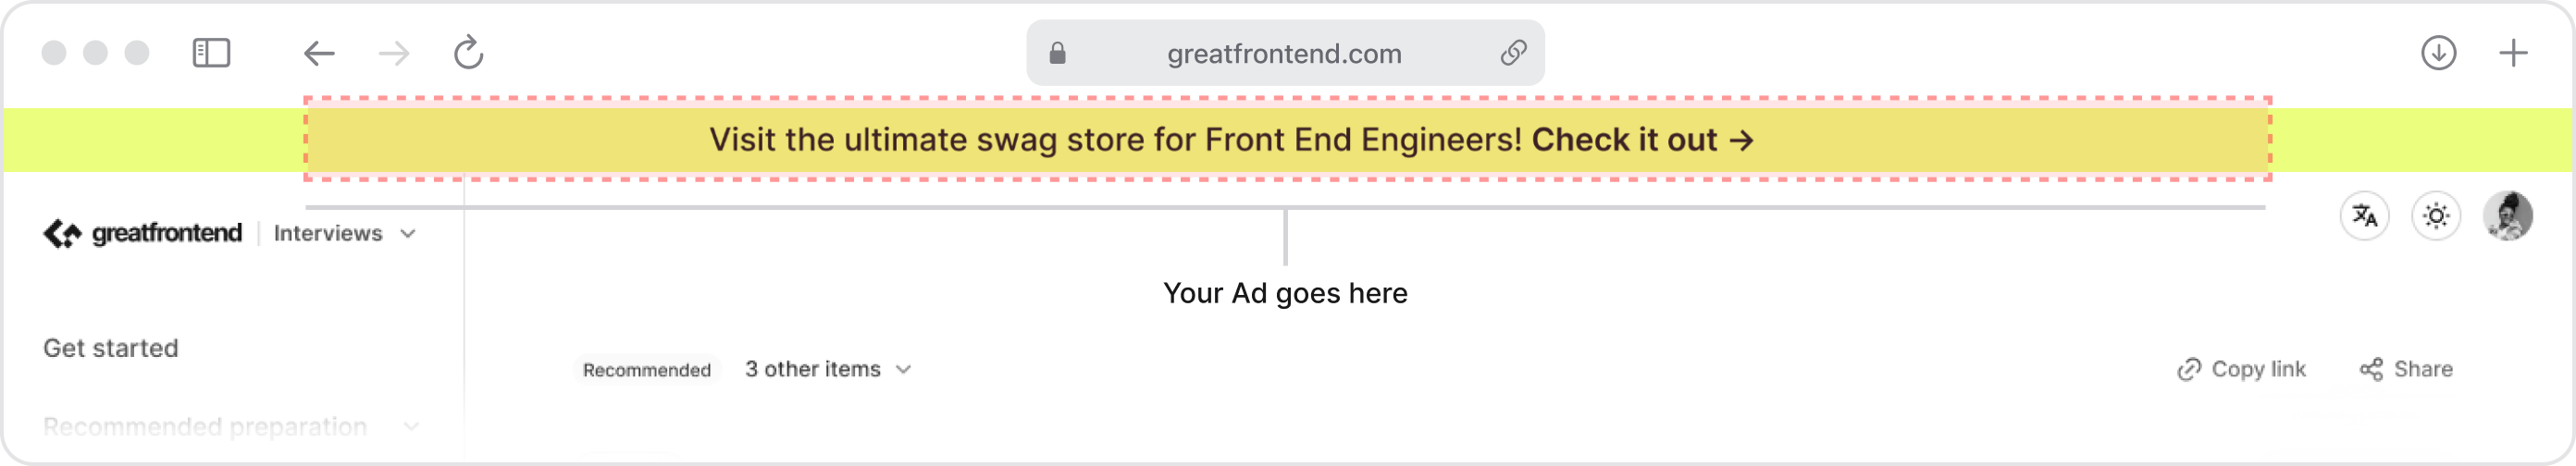This screenshot has width=2576, height=466.
Task: Expand the Interviews dropdown
Action: click(344, 233)
